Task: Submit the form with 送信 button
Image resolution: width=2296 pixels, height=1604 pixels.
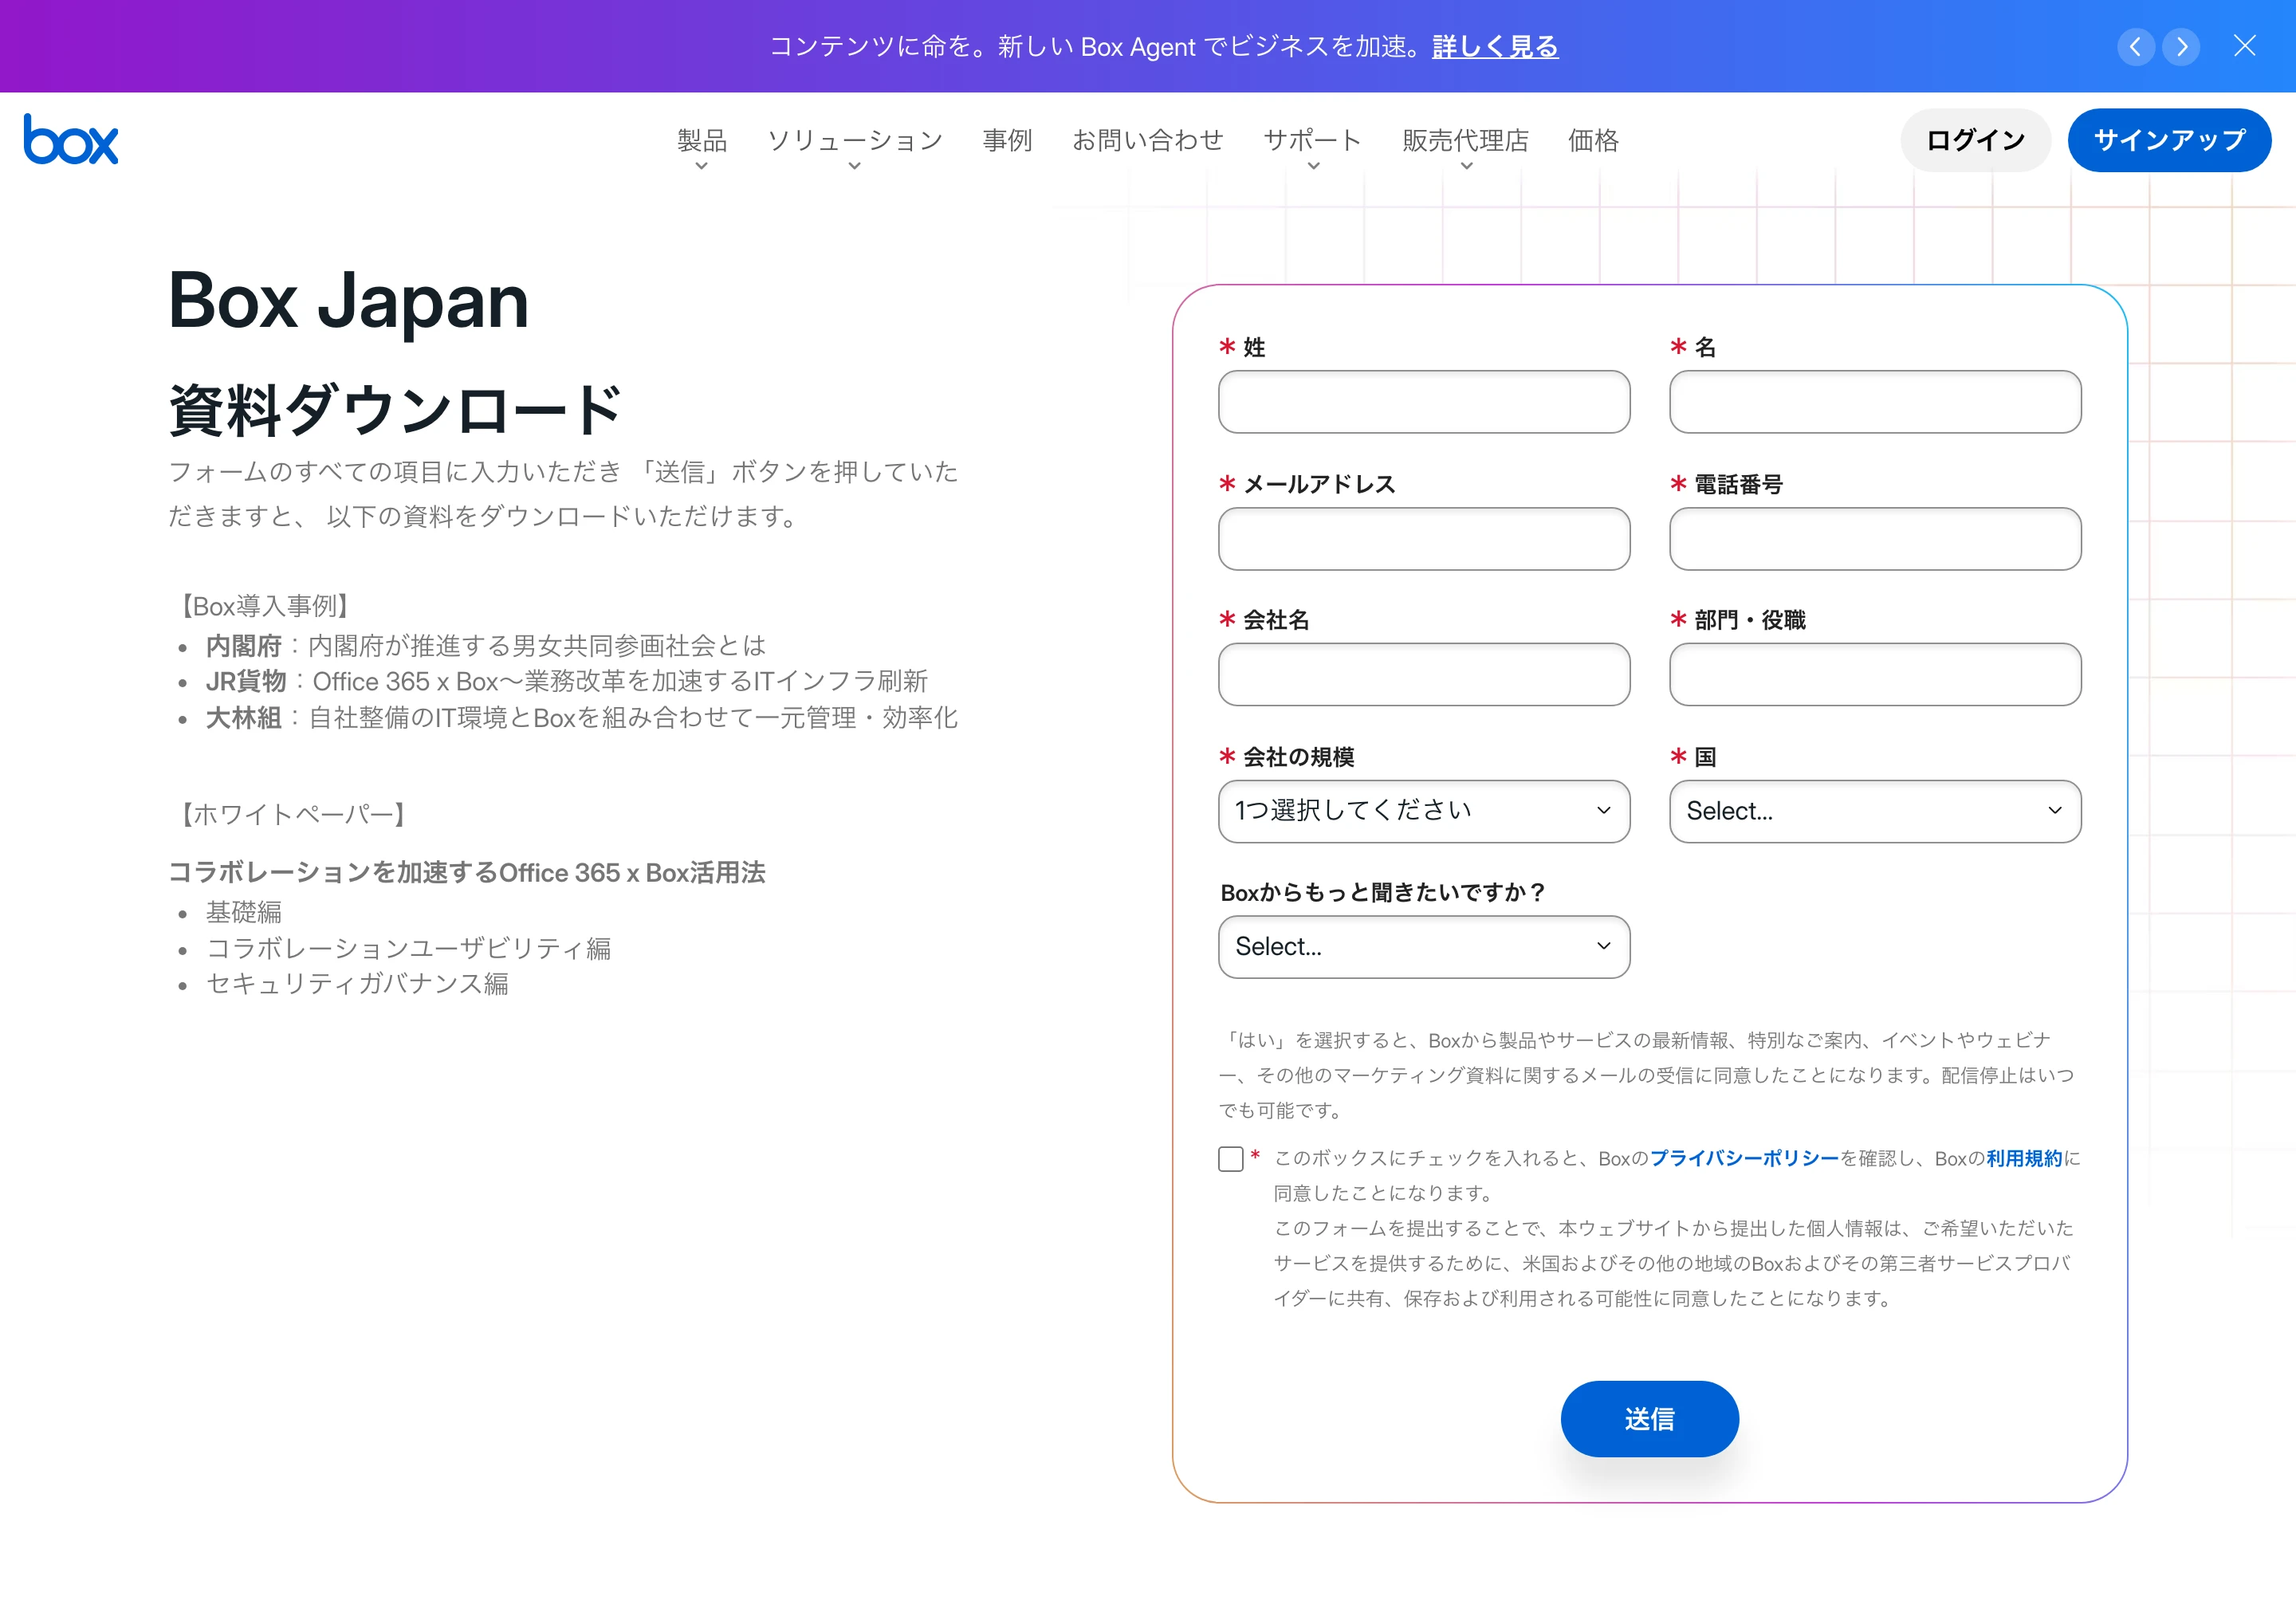Action: pyautogui.click(x=1649, y=1419)
